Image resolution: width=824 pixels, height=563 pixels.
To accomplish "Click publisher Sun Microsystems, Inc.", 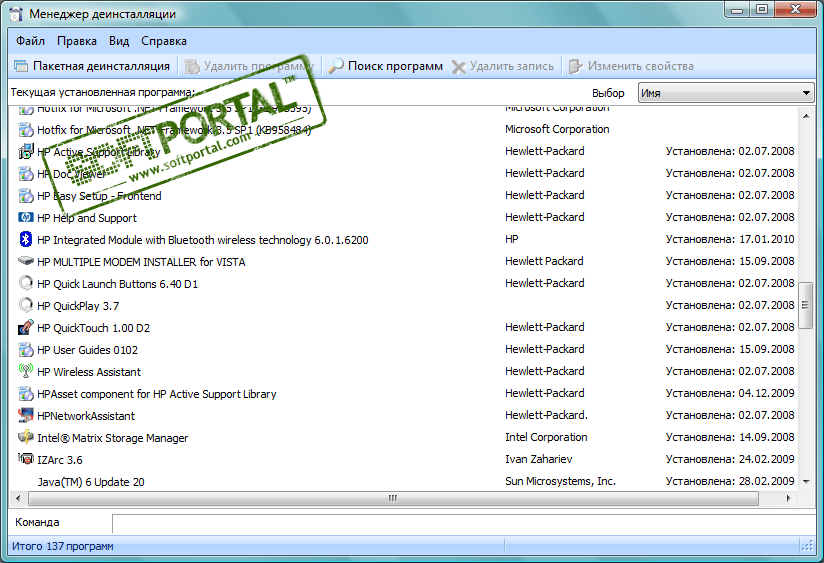I will (560, 481).
